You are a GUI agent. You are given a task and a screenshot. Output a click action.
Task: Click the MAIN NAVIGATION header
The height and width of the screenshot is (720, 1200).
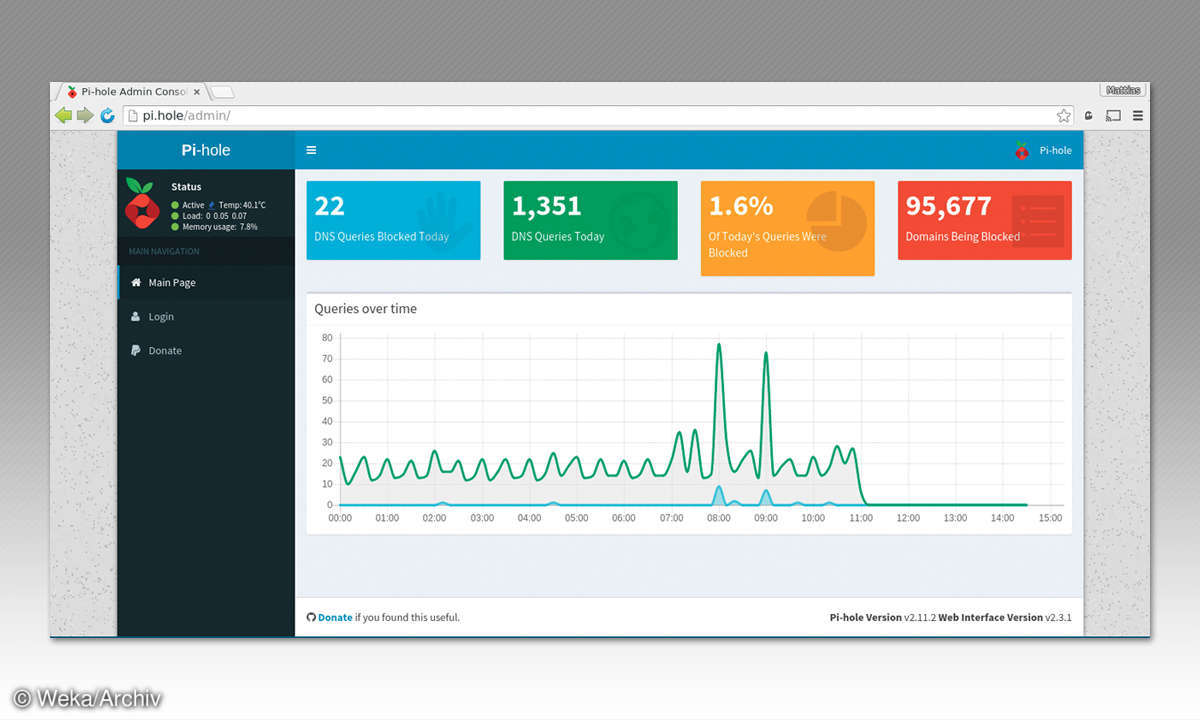click(x=164, y=252)
